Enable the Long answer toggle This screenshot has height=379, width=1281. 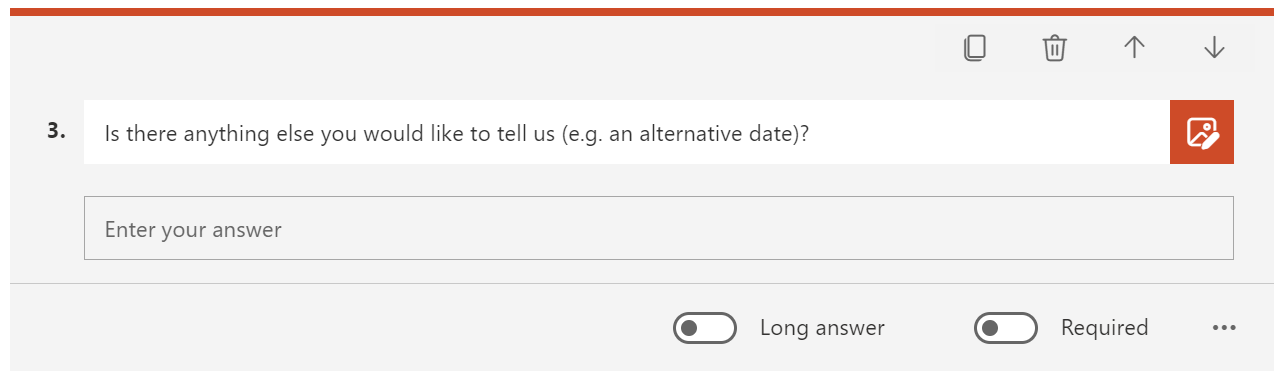click(x=705, y=328)
